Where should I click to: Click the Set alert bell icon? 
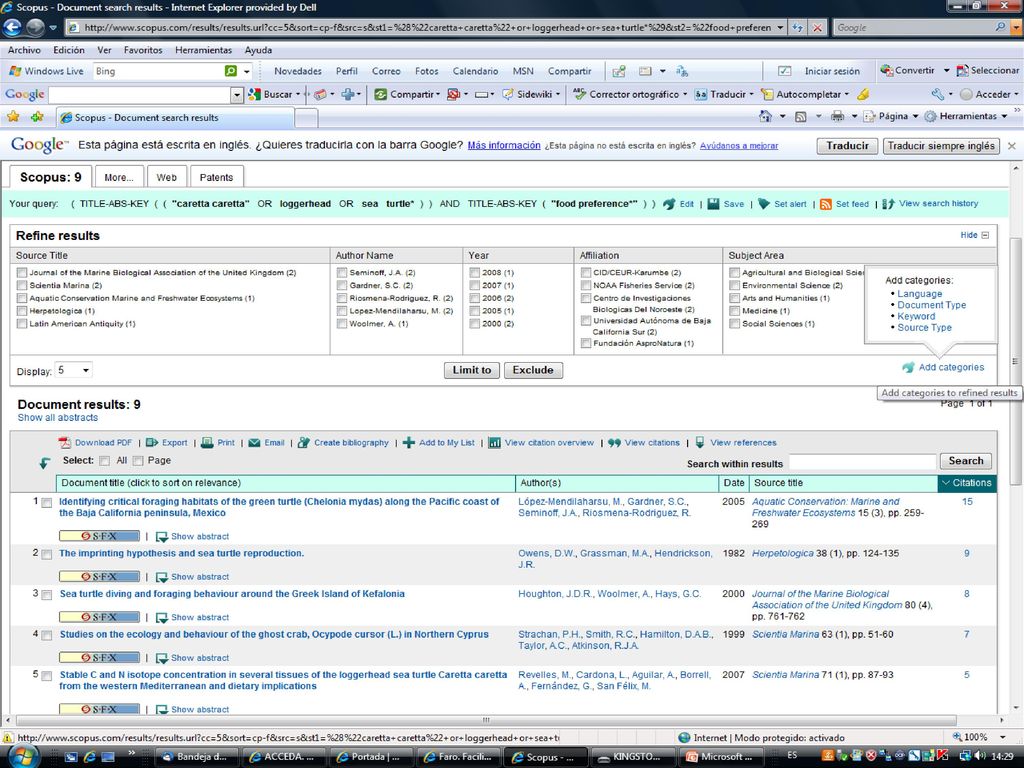point(763,204)
